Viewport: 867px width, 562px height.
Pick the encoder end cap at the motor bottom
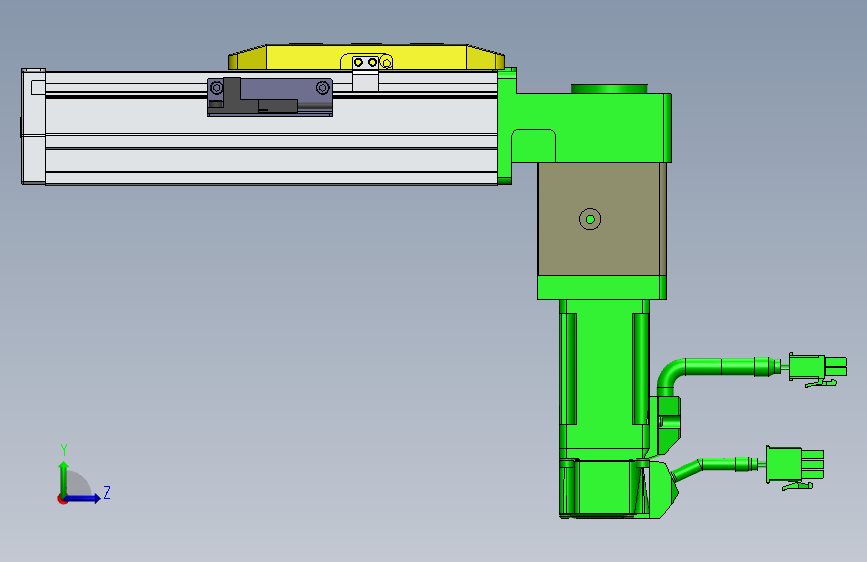tap(603, 488)
